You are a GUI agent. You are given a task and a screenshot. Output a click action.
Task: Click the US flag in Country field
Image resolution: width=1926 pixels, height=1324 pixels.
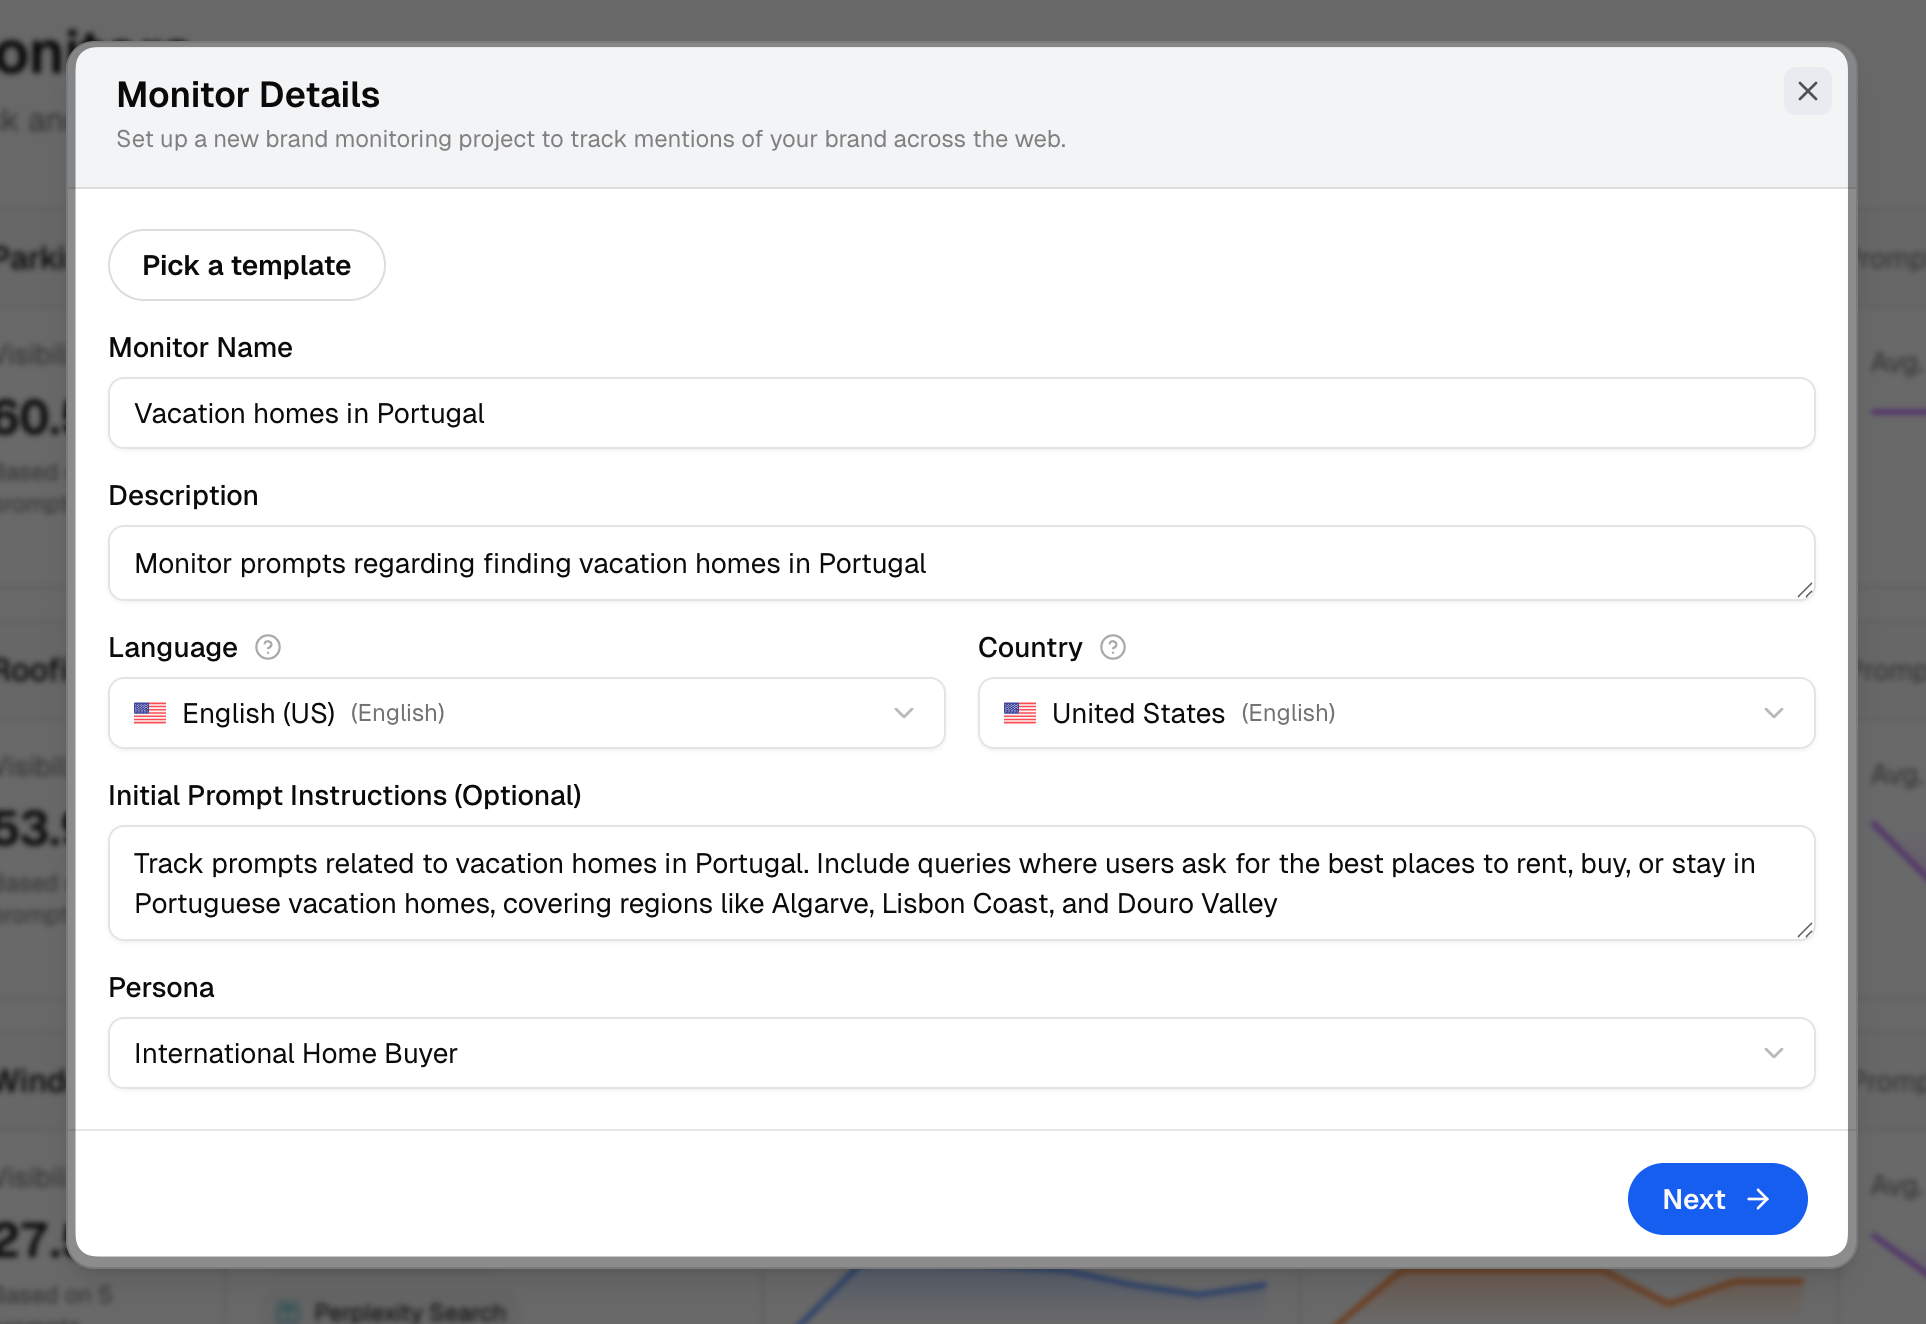[1020, 713]
